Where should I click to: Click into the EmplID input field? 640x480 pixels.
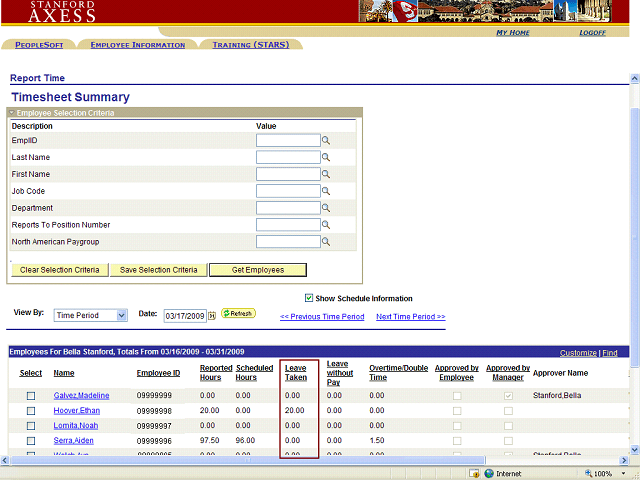pyautogui.click(x=287, y=141)
